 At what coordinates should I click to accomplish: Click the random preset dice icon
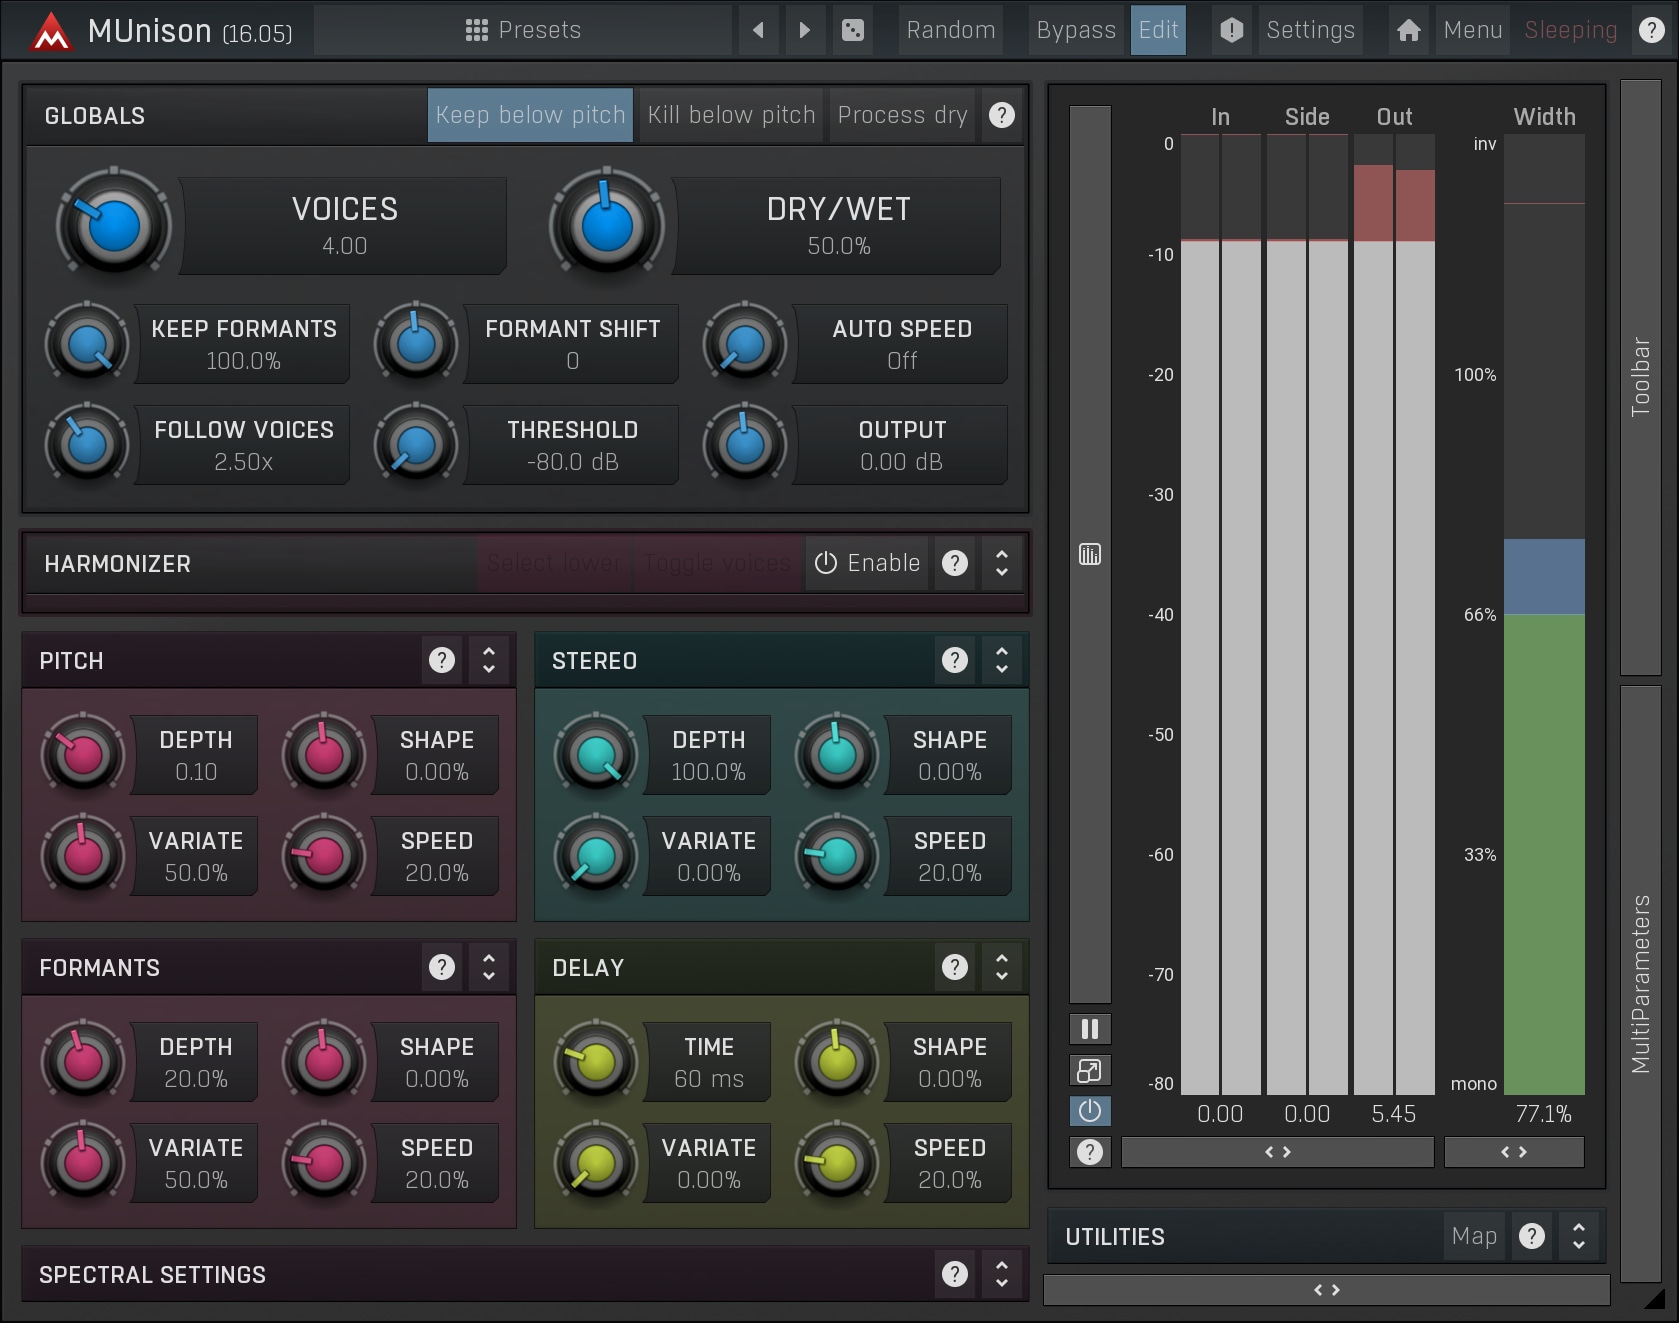tap(853, 30)
